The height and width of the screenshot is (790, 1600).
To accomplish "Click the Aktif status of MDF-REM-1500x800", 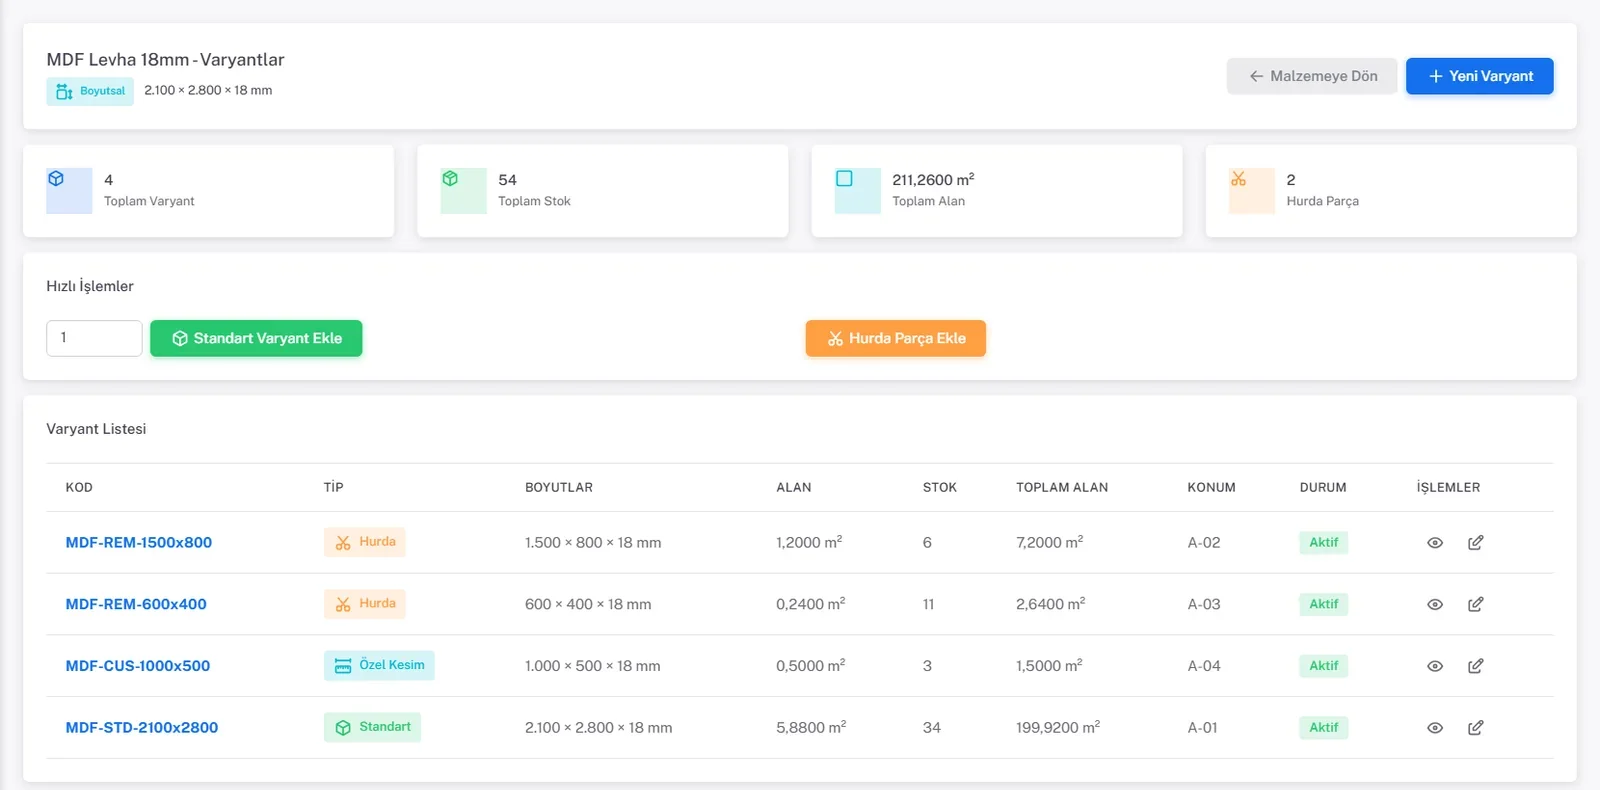I will (1324, 543).
